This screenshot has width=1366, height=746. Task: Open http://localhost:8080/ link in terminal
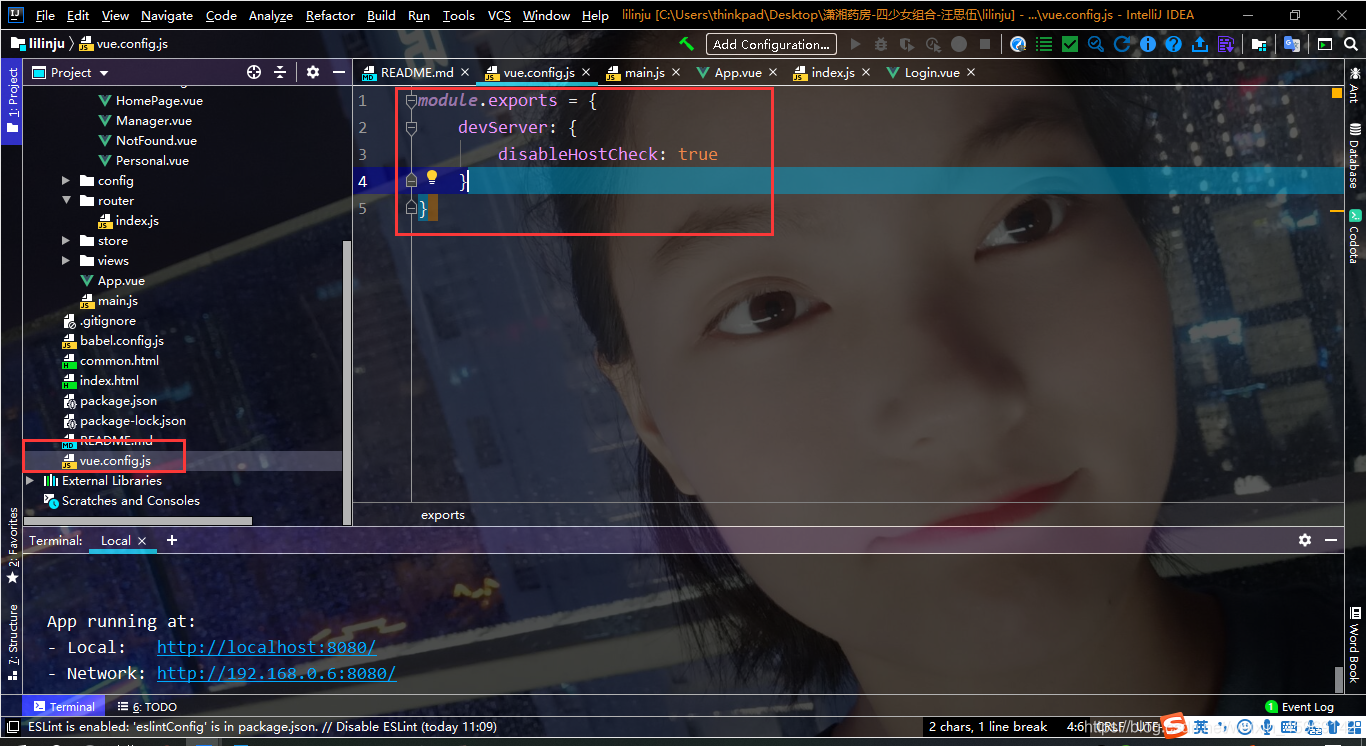266,647
